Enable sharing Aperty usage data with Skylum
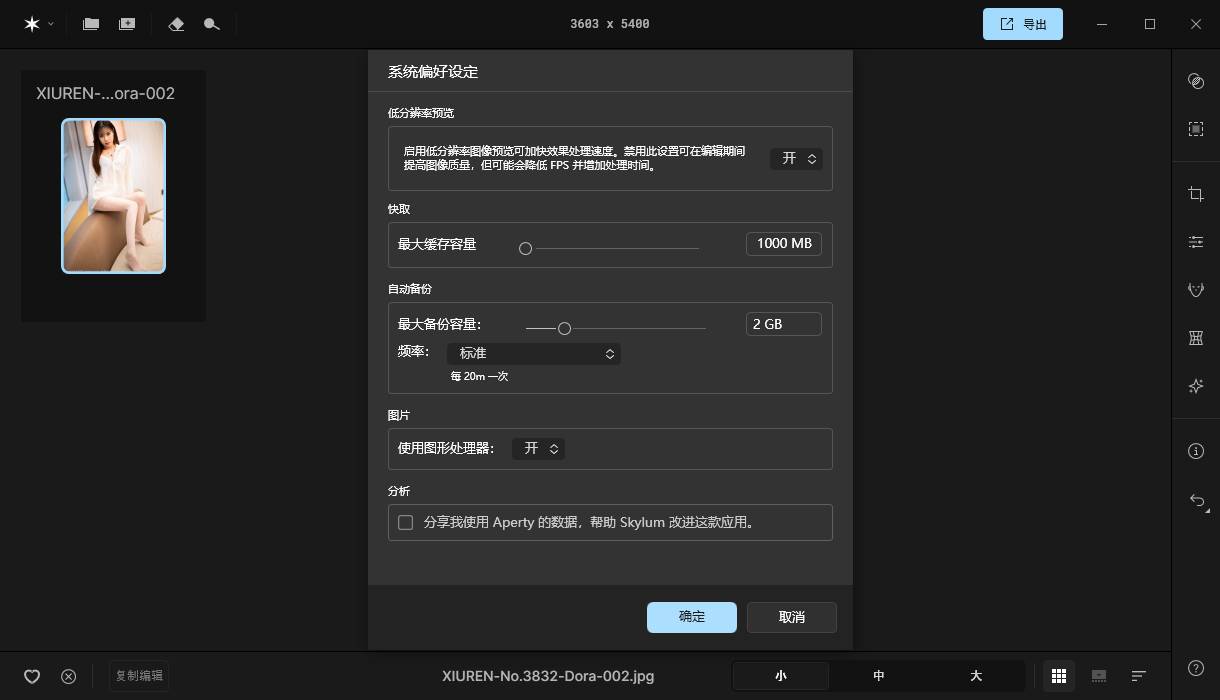The height and width of the screenshot is (700, 1220). coord(405,522)
